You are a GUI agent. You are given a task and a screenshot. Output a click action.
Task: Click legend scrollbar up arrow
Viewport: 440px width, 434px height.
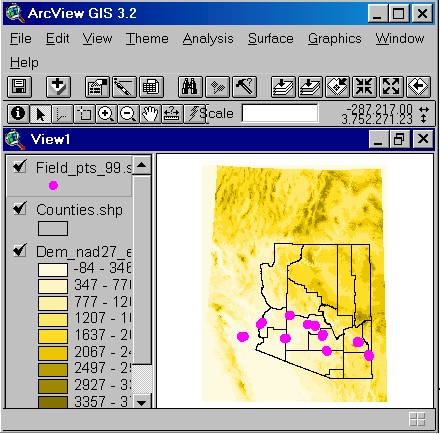click(142, 165)
